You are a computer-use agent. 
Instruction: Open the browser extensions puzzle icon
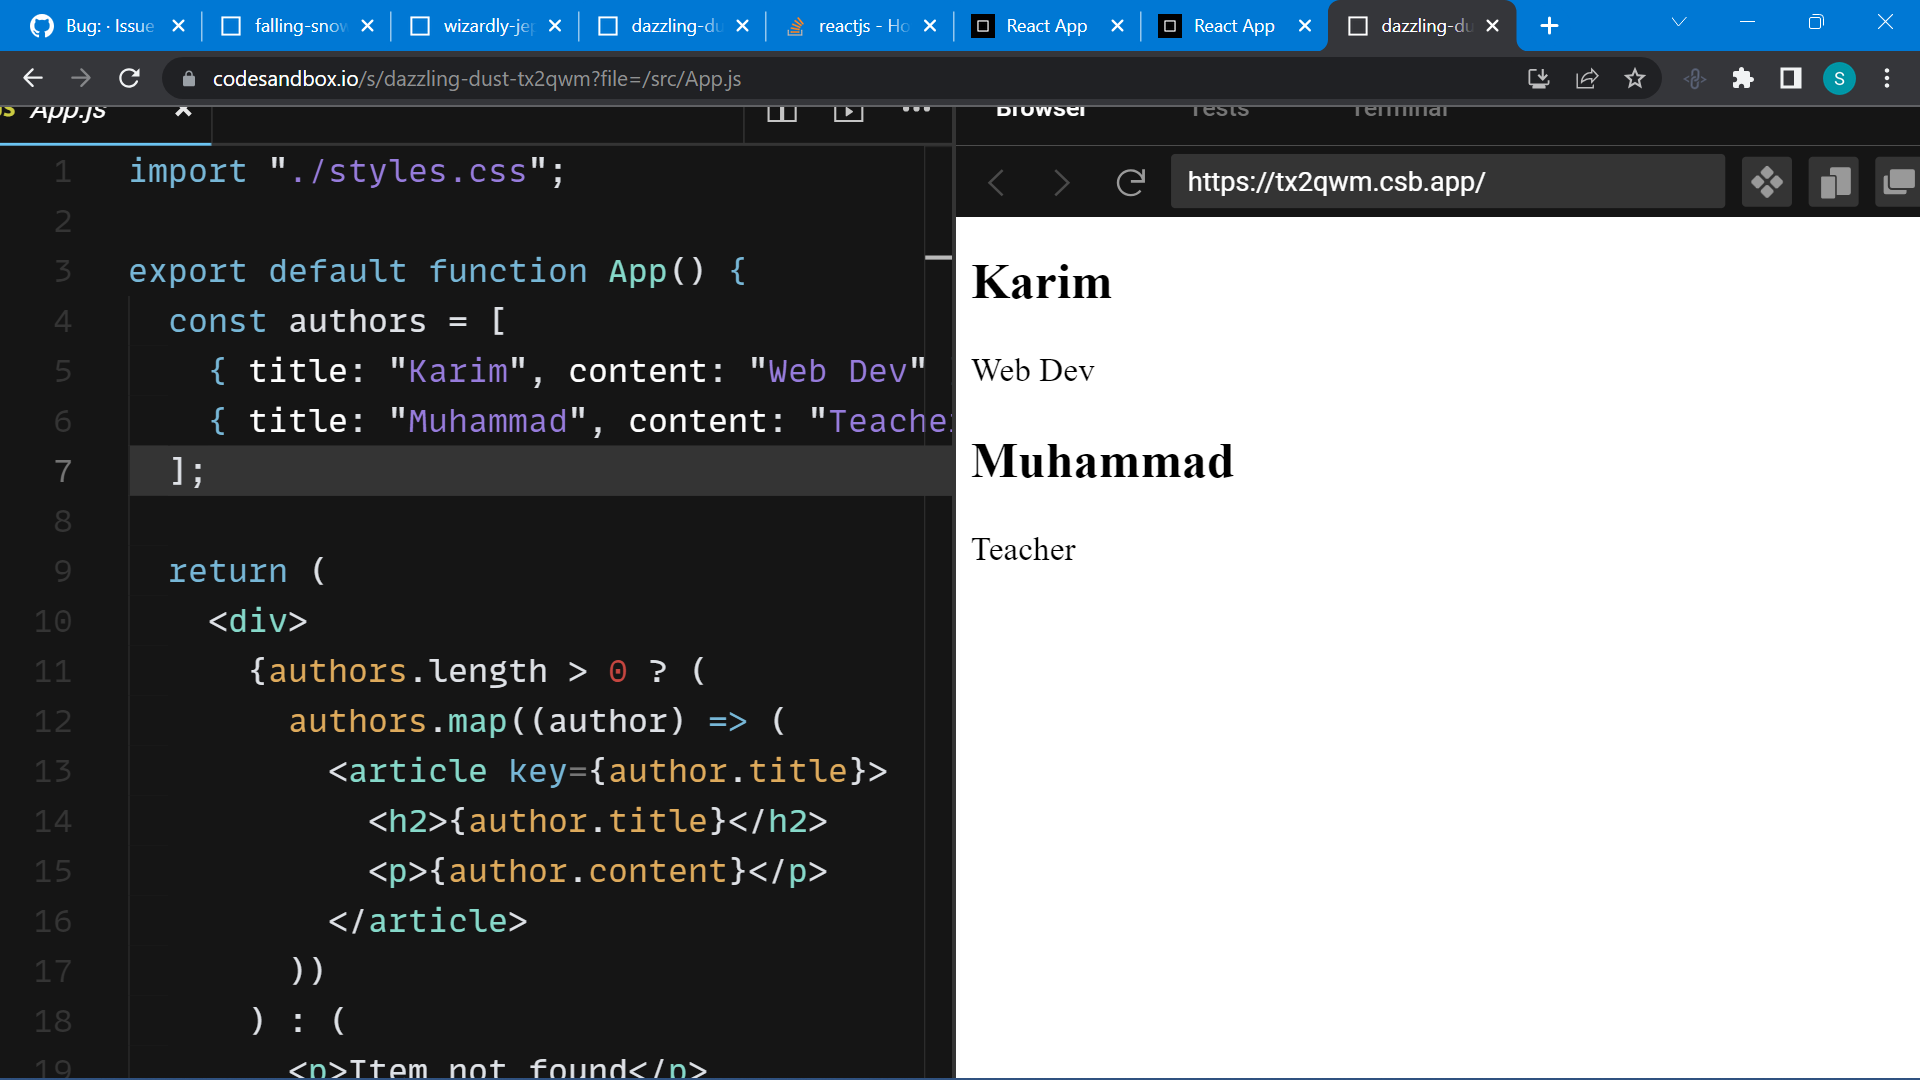tap(1743, 78)
